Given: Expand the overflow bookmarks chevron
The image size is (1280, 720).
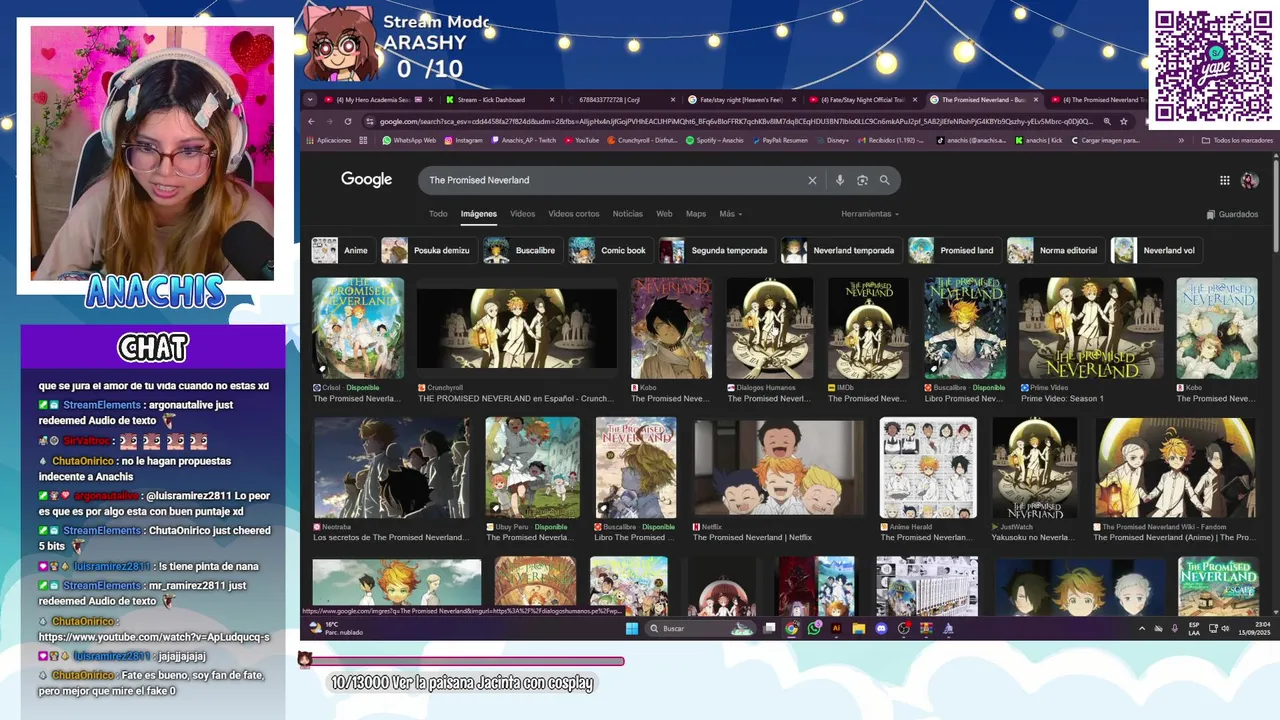Looking at the screenshot, I should (x=1181, y=140).
